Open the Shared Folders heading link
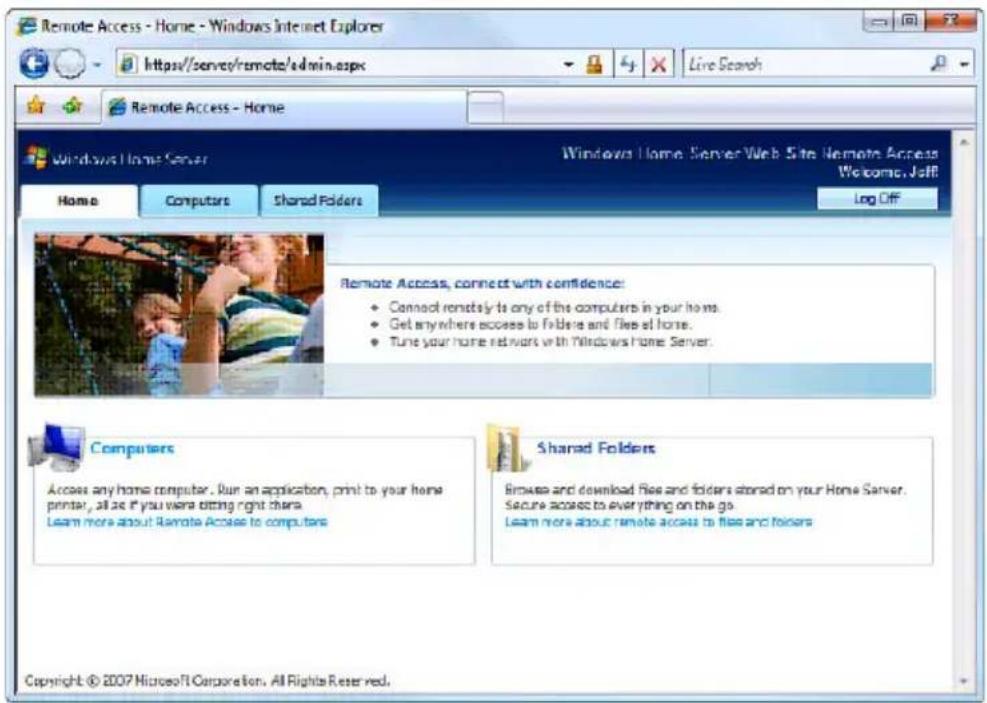Screen dimensions: 987x703 pos(595,448)
